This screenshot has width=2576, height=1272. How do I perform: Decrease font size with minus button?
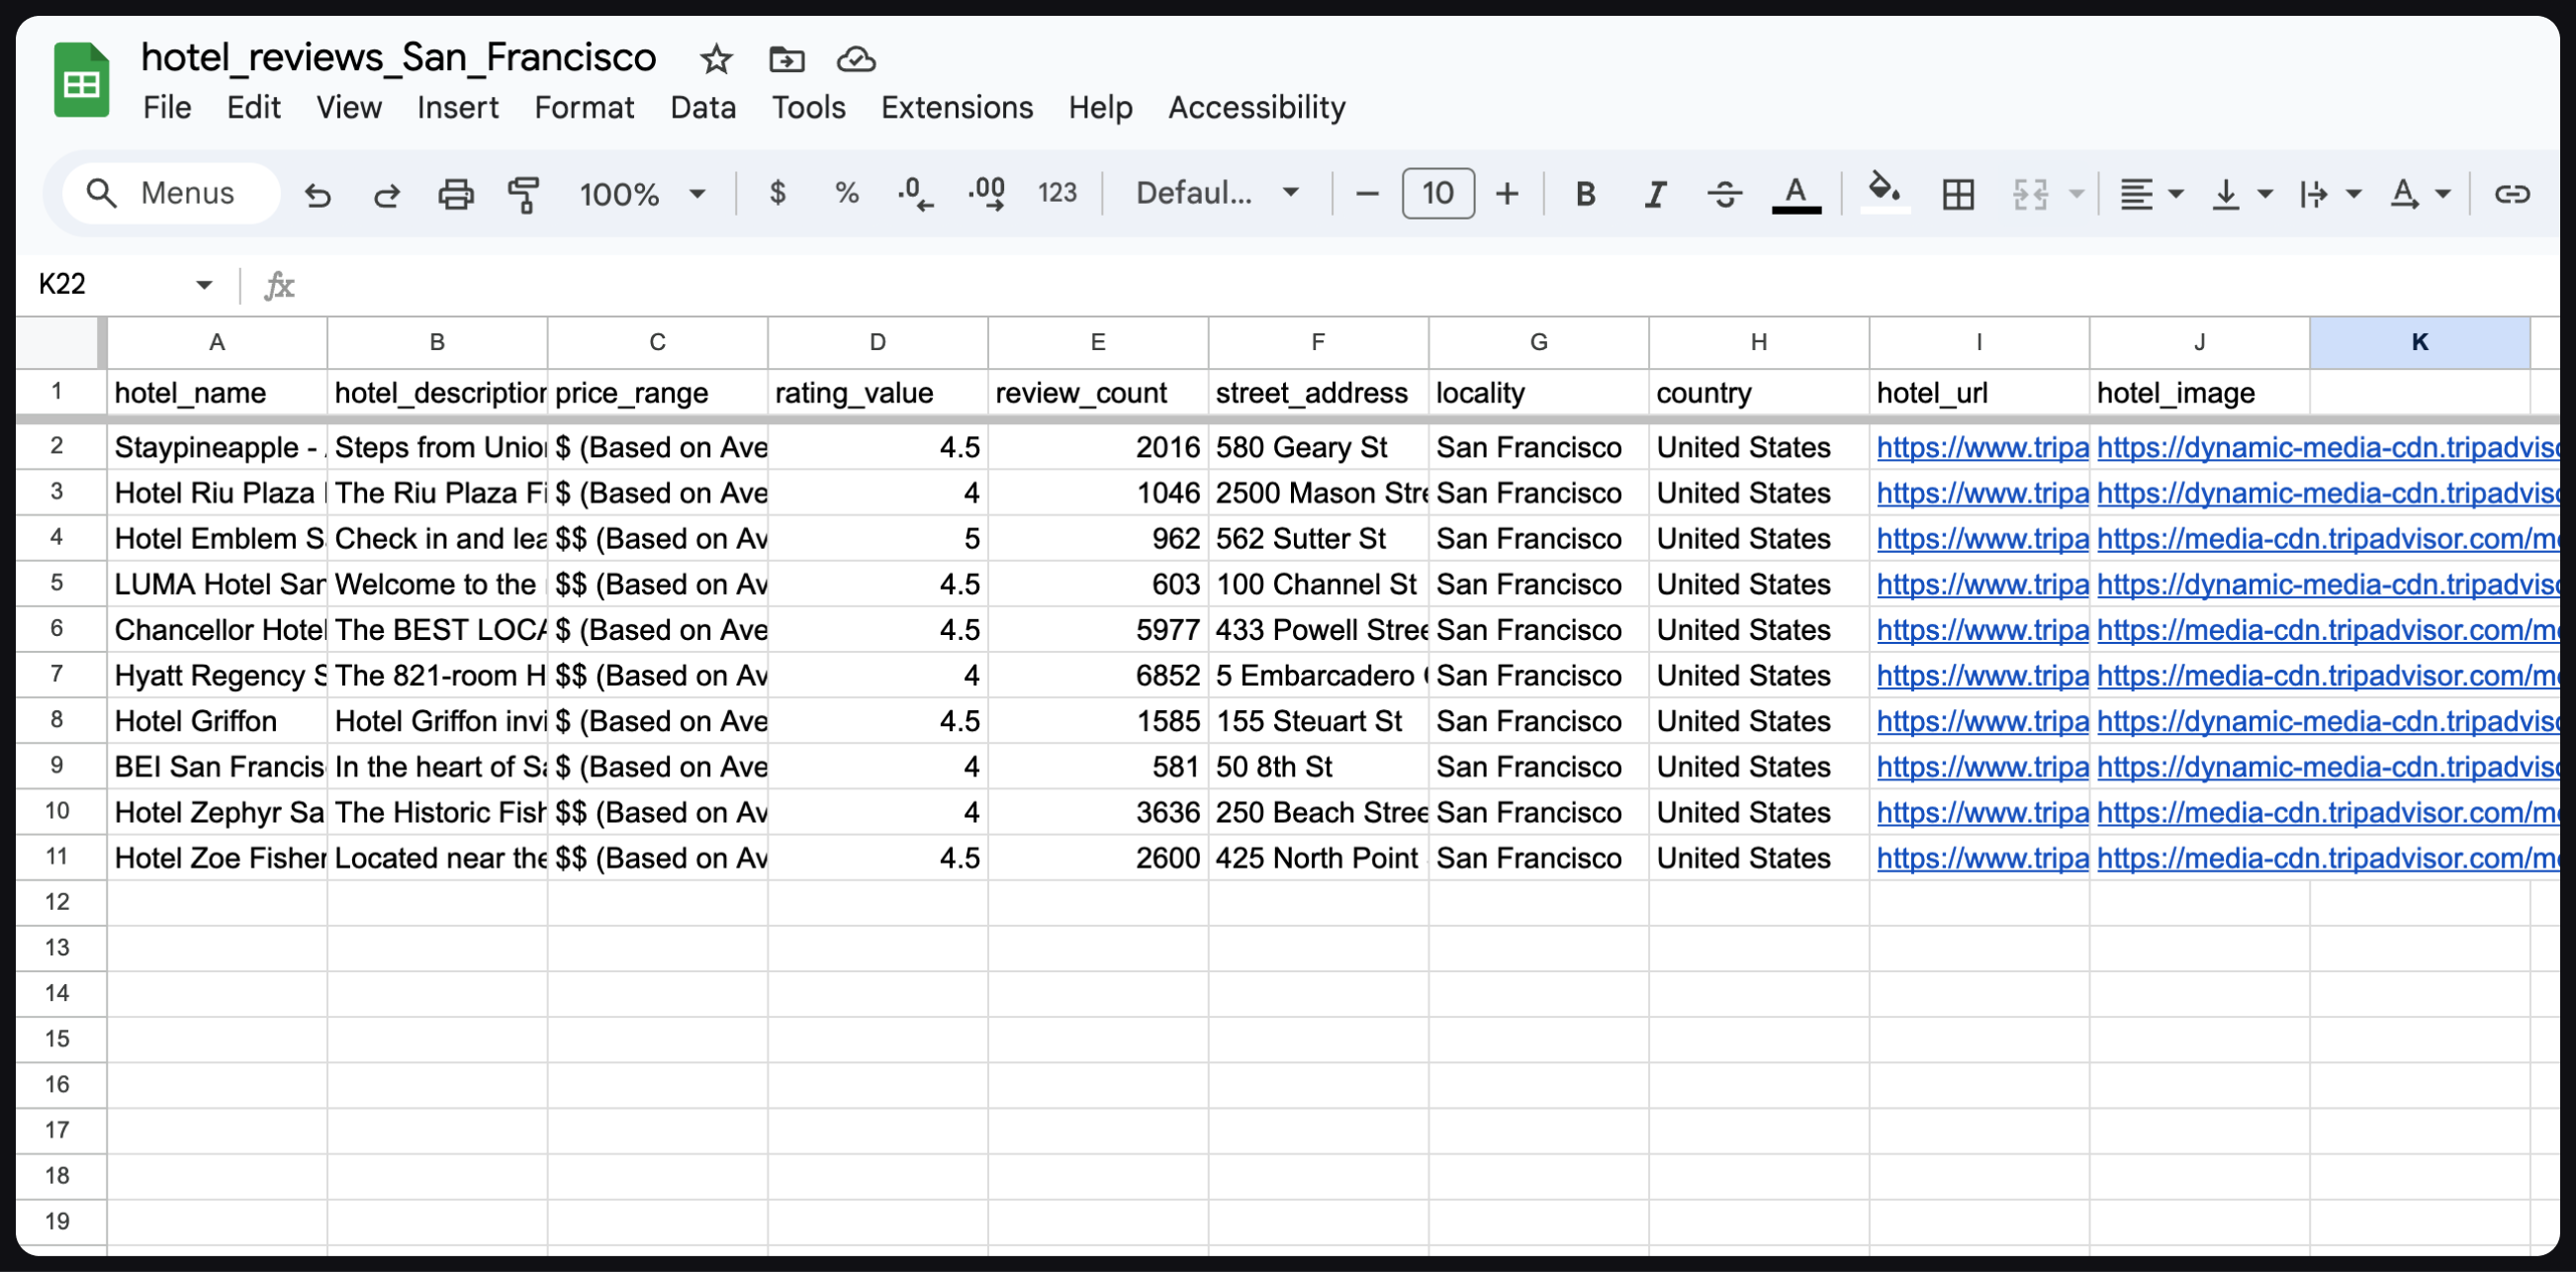[x=1367, y=194]
